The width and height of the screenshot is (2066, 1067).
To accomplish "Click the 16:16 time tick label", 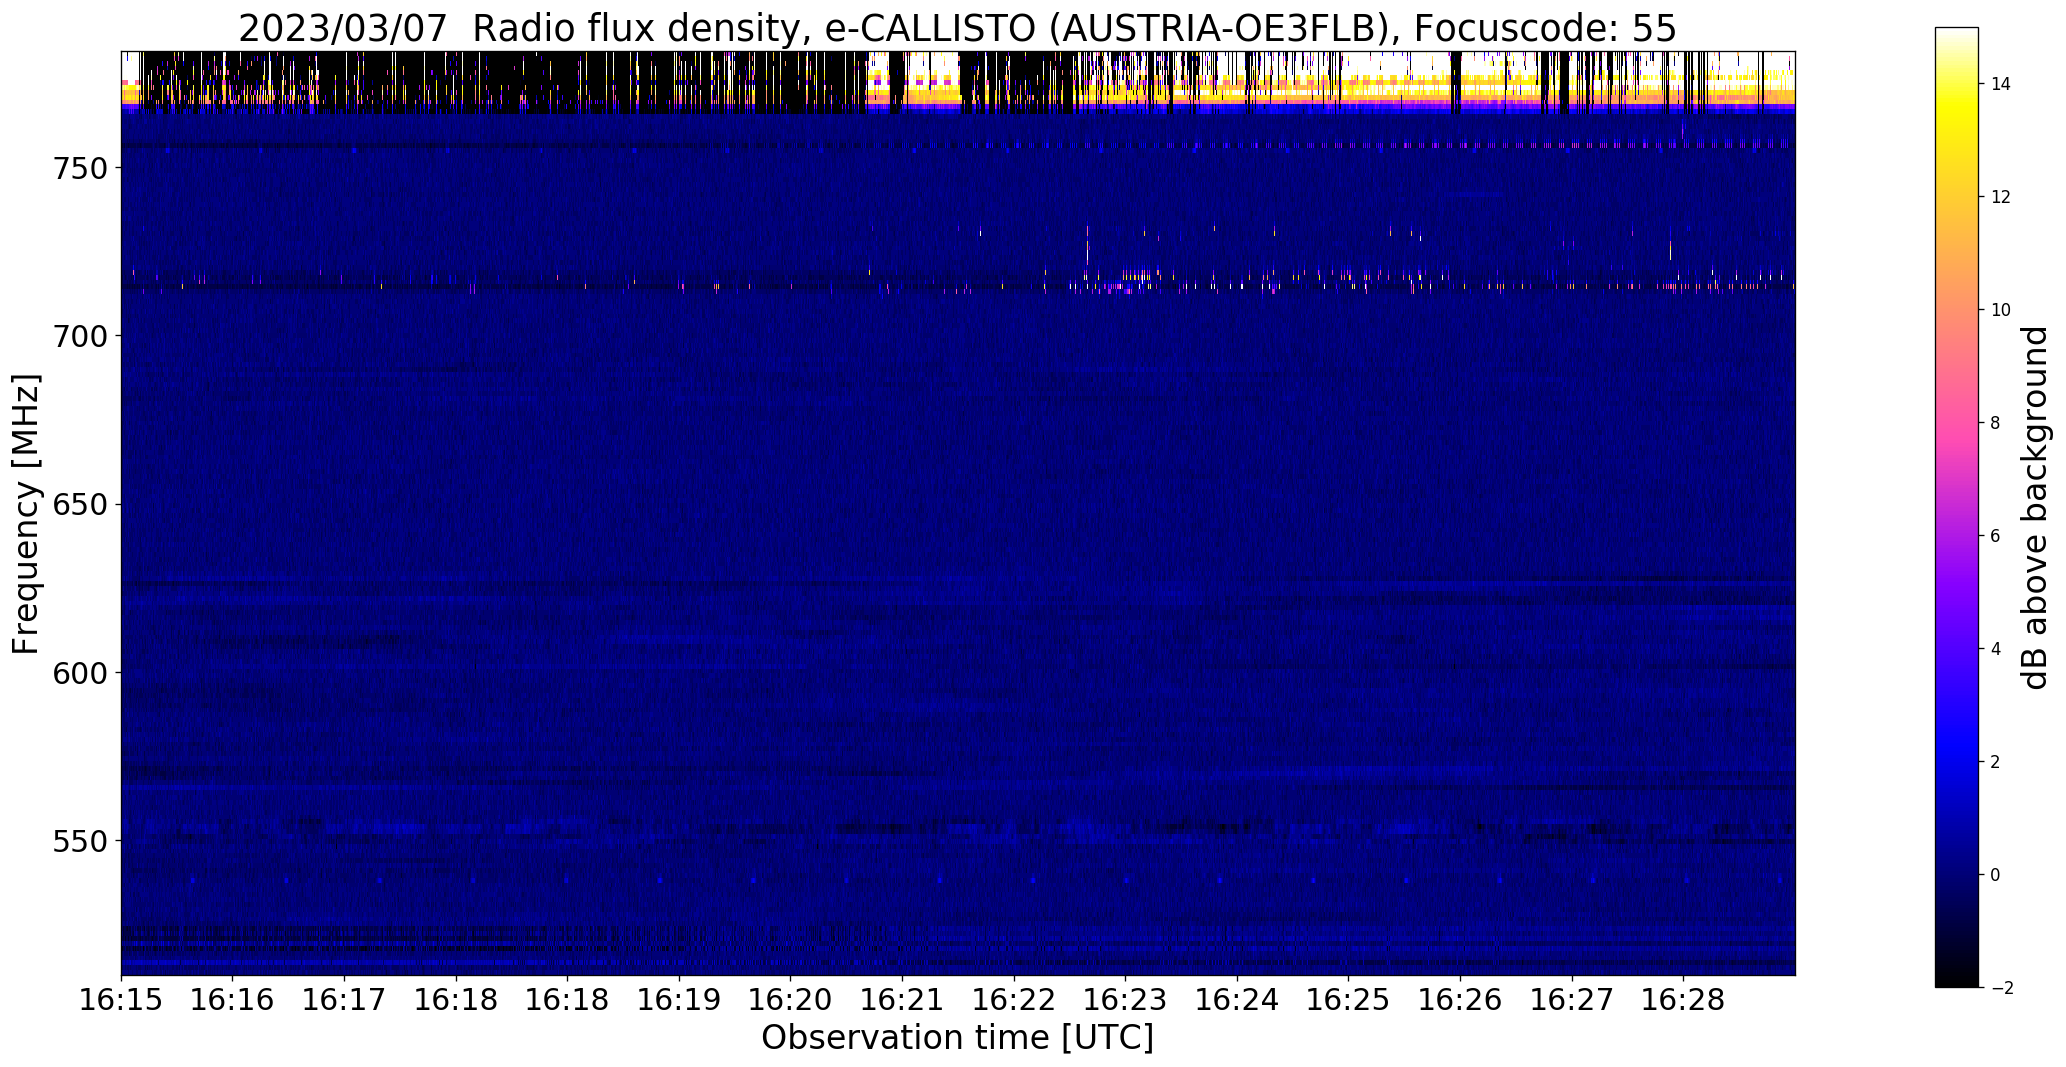I will pos(233,999).
